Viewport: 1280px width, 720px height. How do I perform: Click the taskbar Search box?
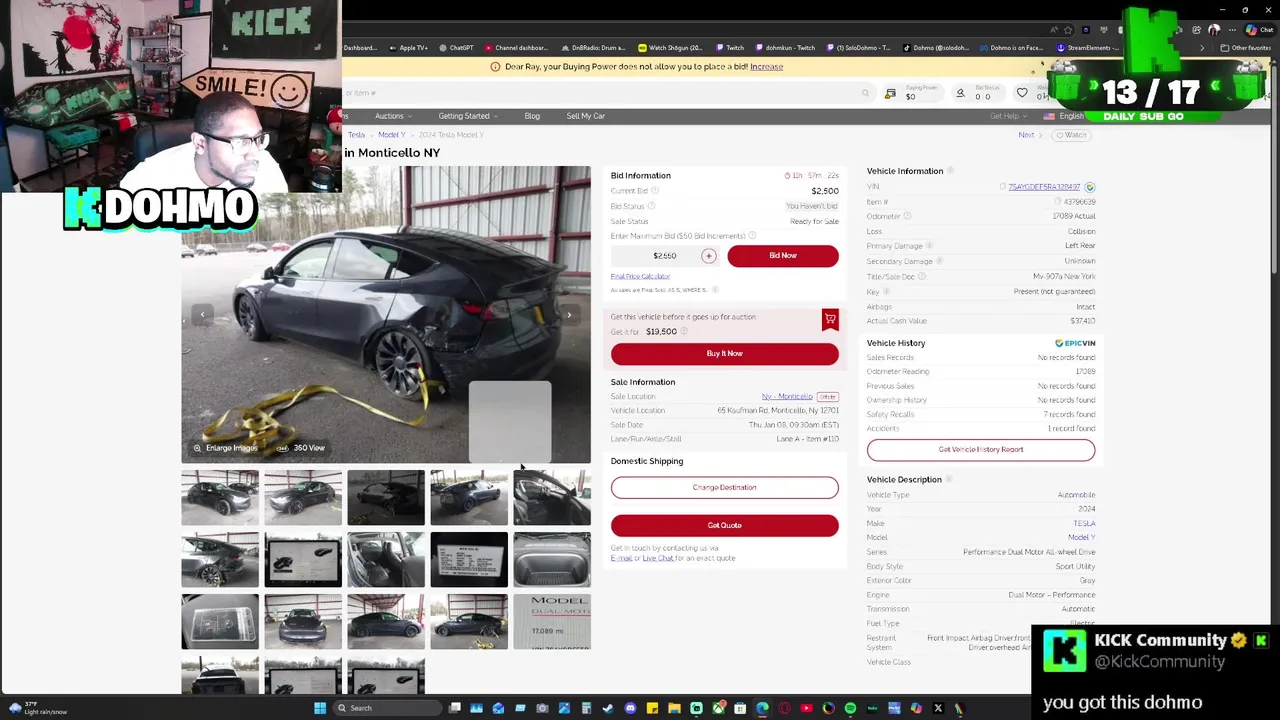[x=385, y=708]
